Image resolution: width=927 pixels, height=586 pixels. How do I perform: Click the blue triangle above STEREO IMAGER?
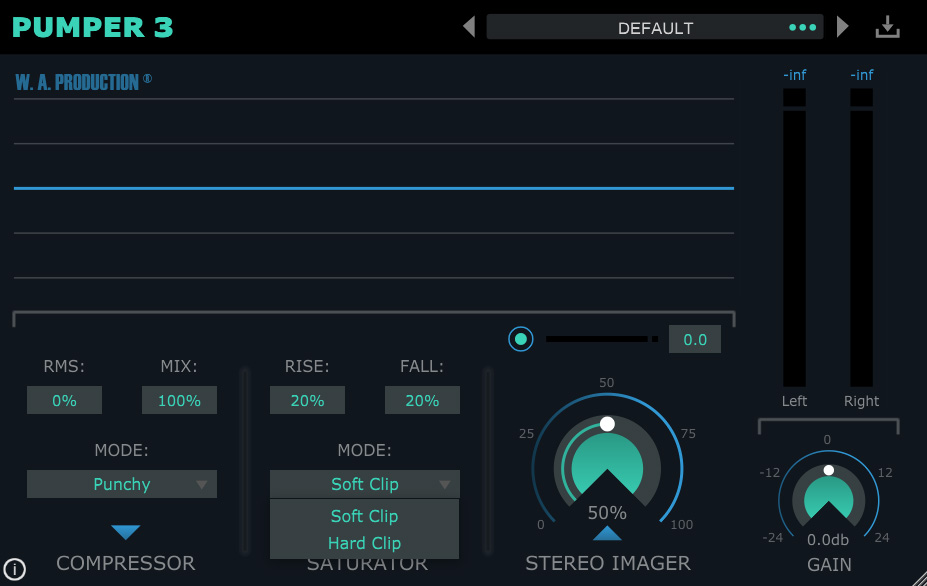pyautogui.click(x=607, y=533)
